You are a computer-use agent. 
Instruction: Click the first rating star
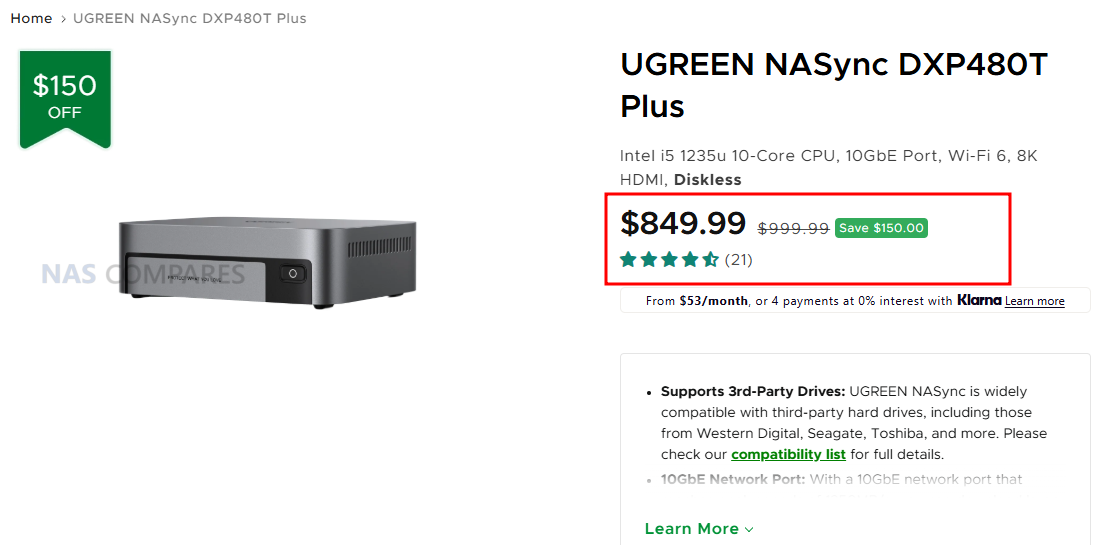click(x=629, y=260)
